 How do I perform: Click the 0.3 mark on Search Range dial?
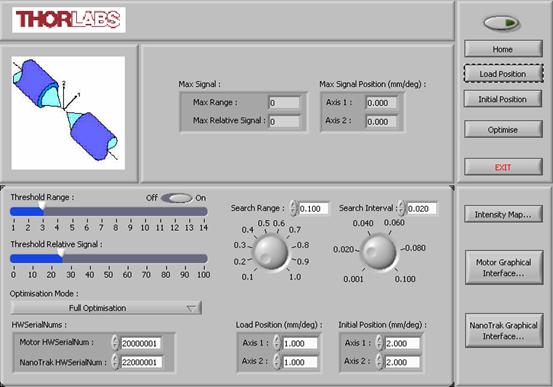[239, 245]
